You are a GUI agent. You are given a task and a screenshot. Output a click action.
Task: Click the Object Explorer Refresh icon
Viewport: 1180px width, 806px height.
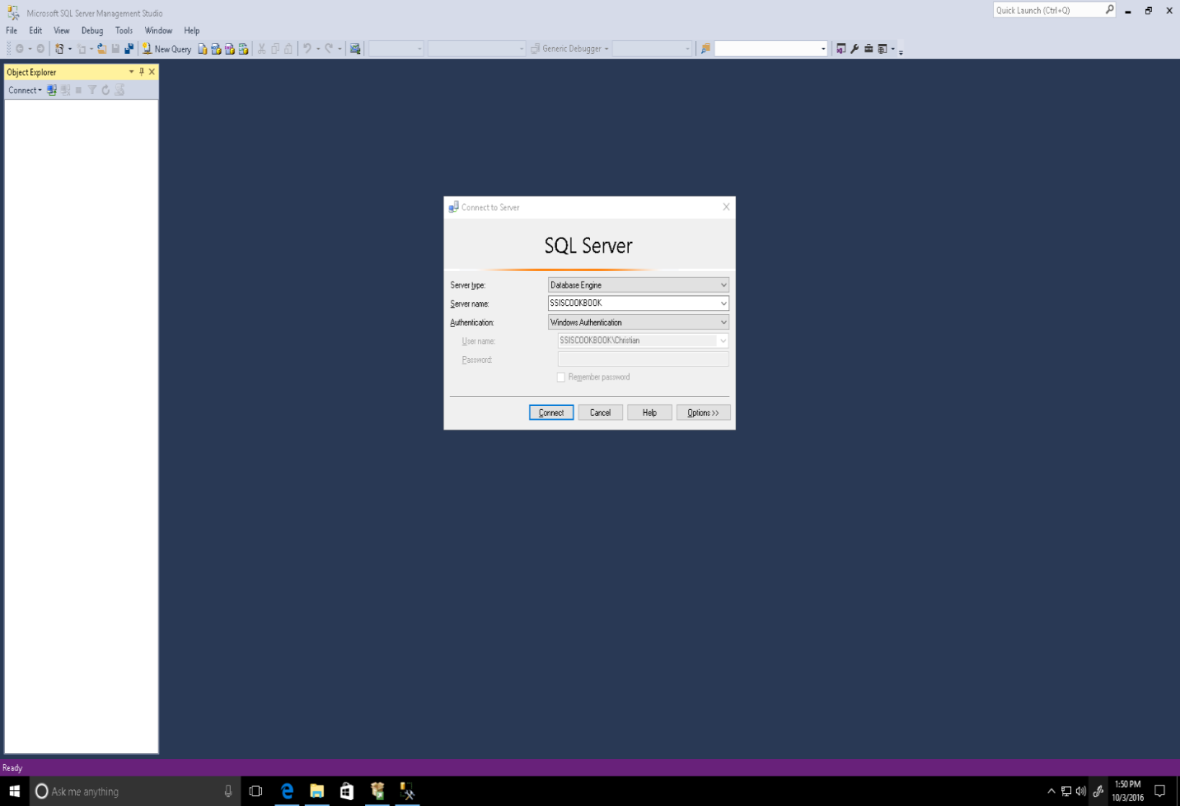click(105, 90)
